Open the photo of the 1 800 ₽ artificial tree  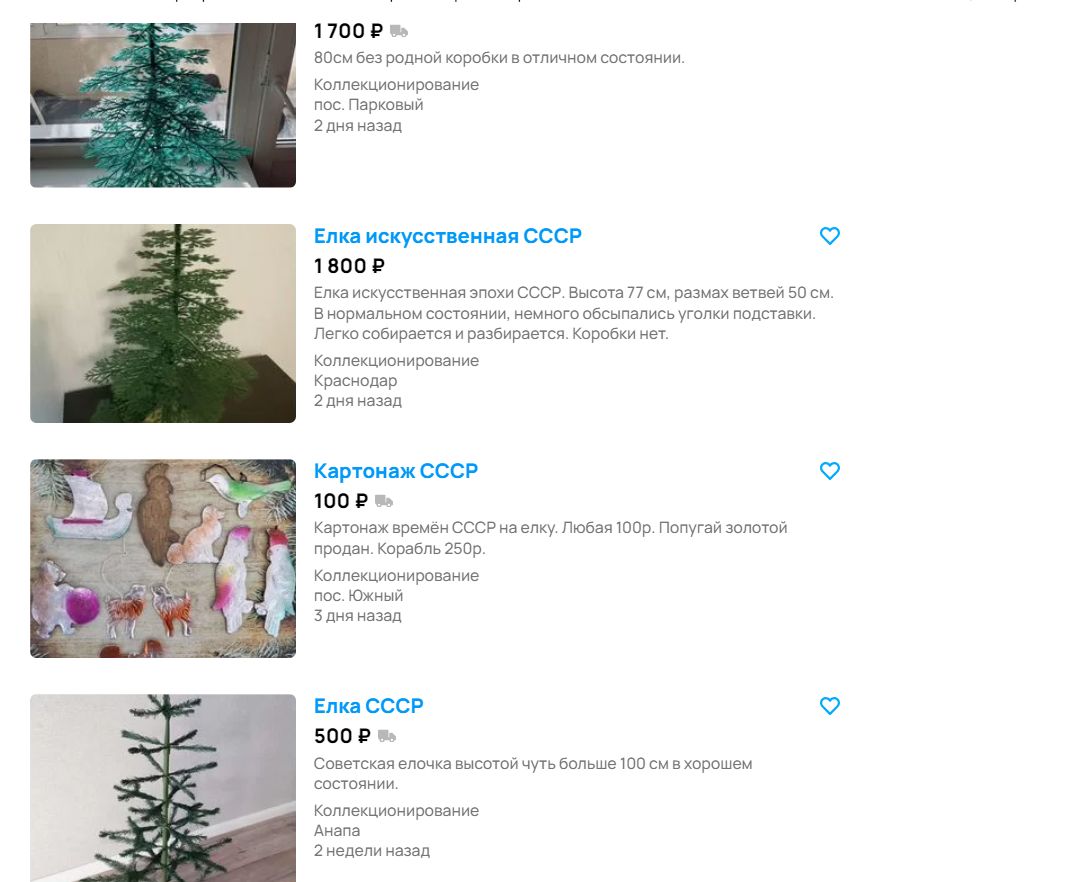pyautogui.click(x=163, y=323)
